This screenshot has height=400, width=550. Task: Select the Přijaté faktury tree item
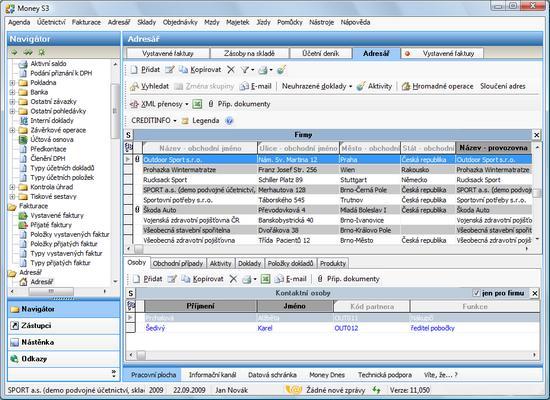[x=51, y=225]
